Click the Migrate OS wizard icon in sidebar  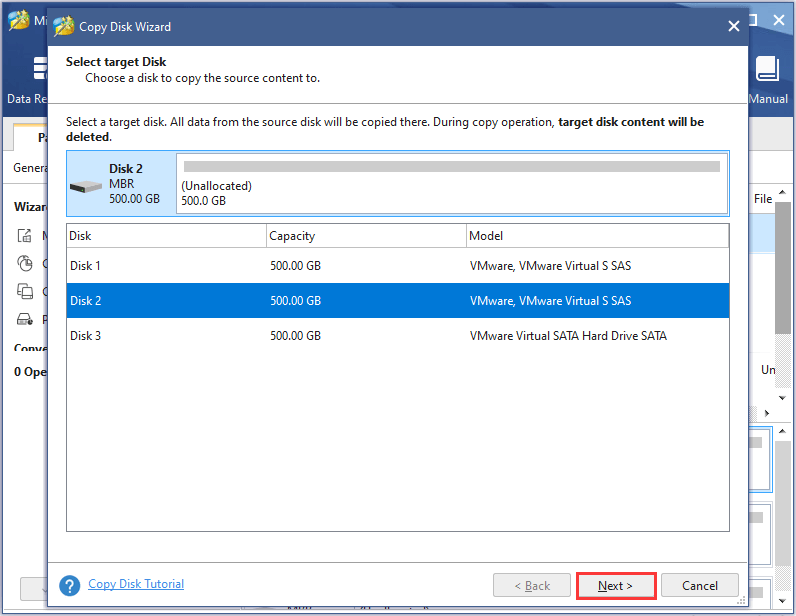24,235
